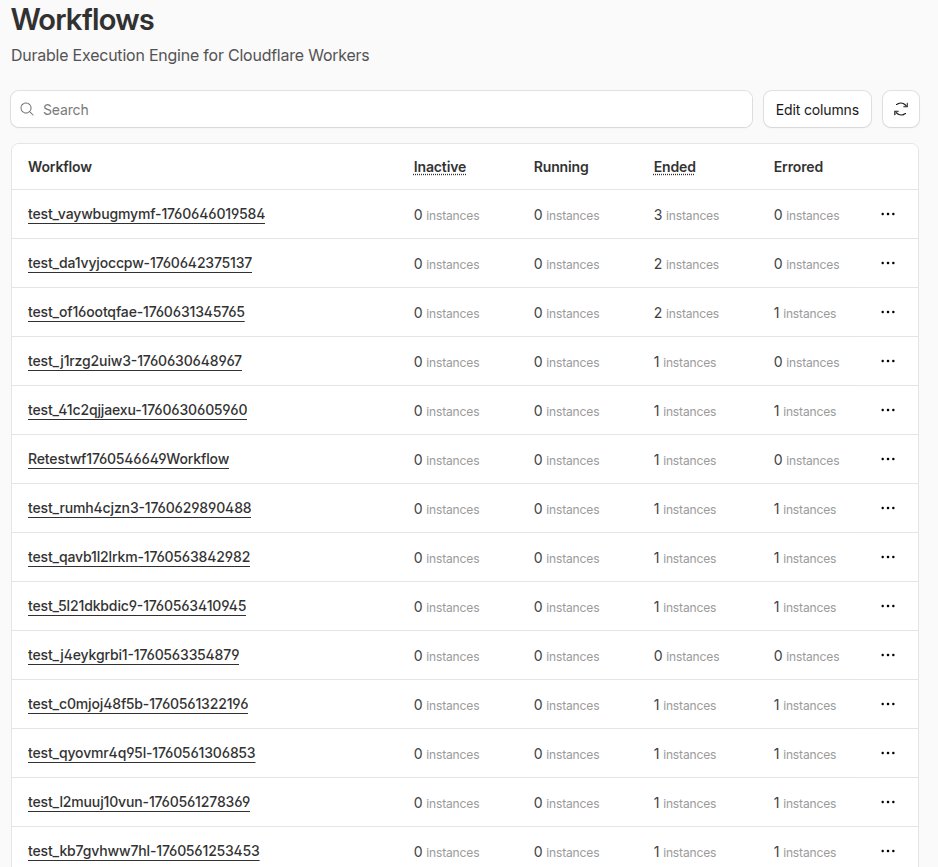Open workflow test_j1rzg2uiw3-1760630648967
Image resolution: width=938 pixels, height=867 pixels.
click(135, 361)
